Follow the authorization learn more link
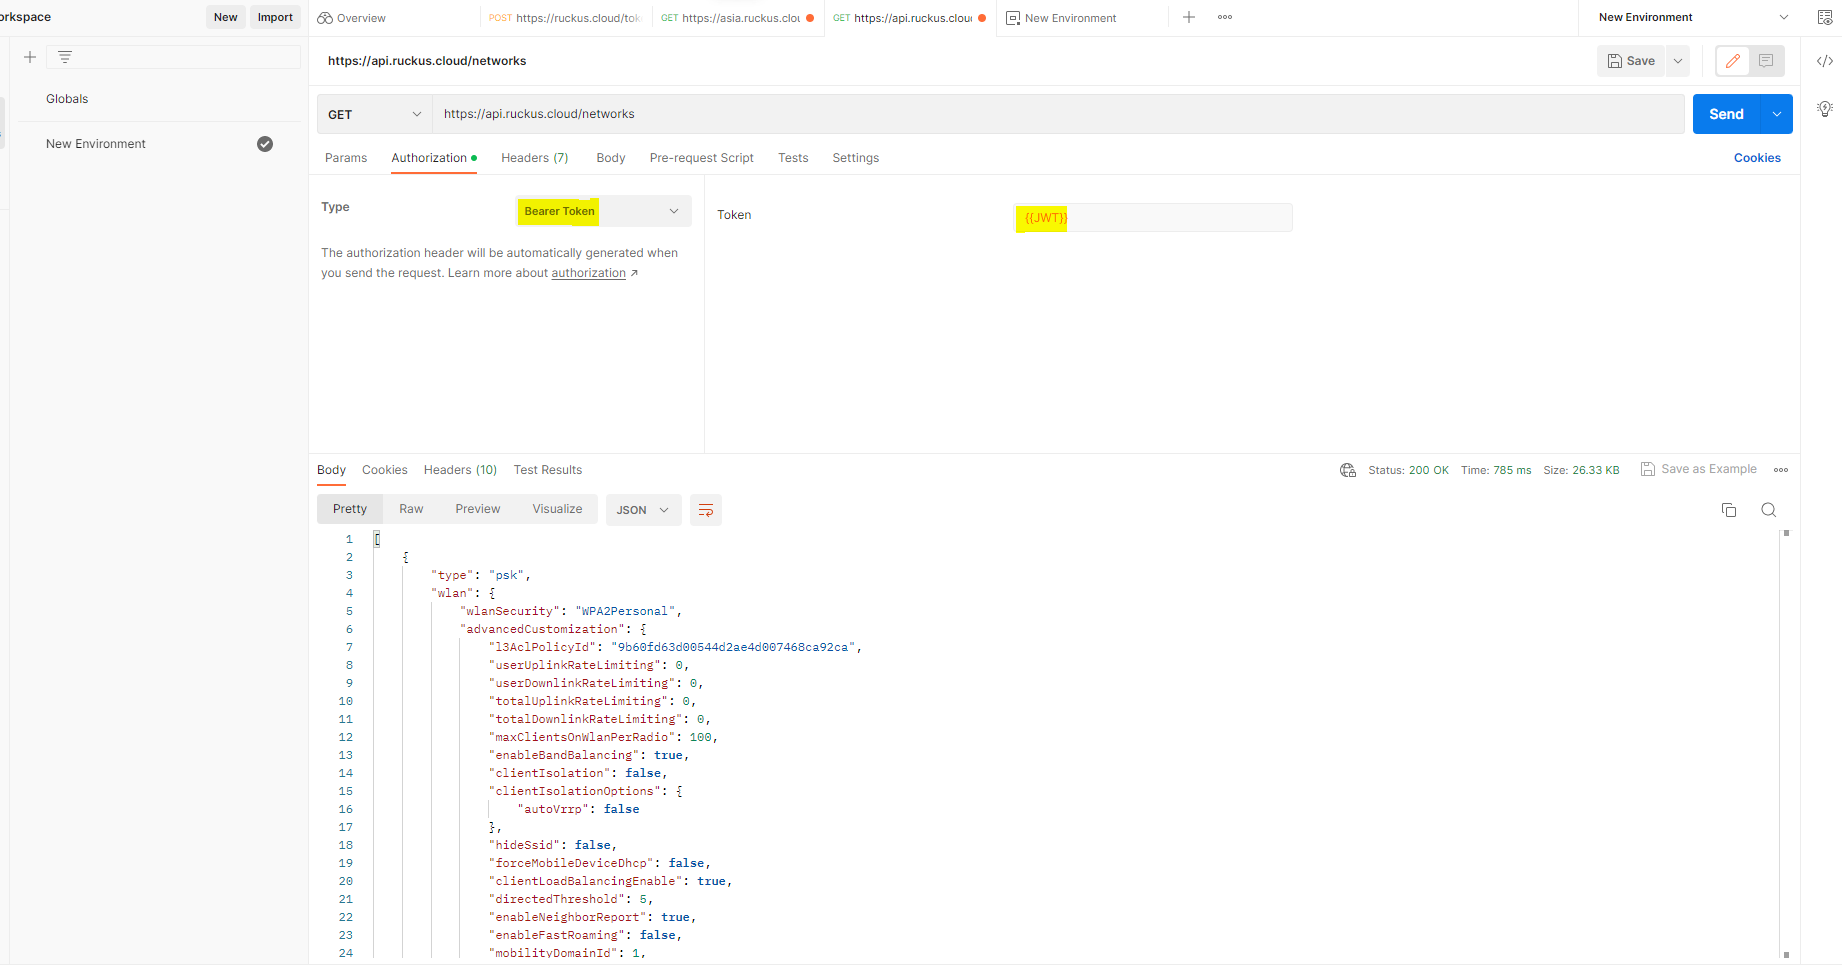The height and width of the screenshot is (970, 1842). 589,273
